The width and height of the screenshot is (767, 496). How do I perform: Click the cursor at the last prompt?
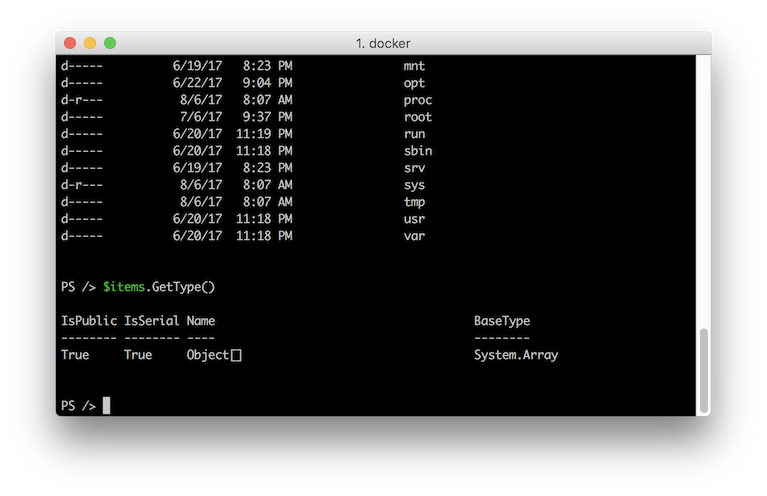[x=107, y=406]
